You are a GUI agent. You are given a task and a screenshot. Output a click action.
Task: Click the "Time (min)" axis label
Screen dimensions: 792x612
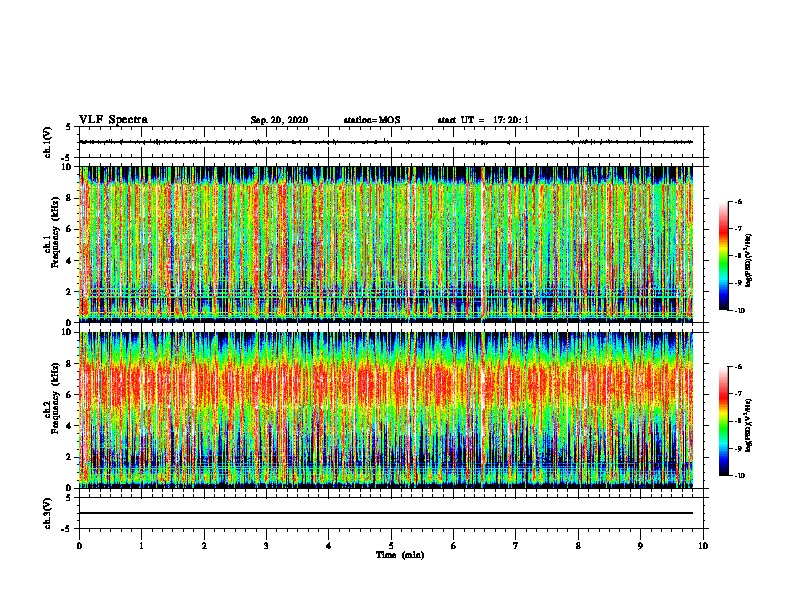click(400, 555)
